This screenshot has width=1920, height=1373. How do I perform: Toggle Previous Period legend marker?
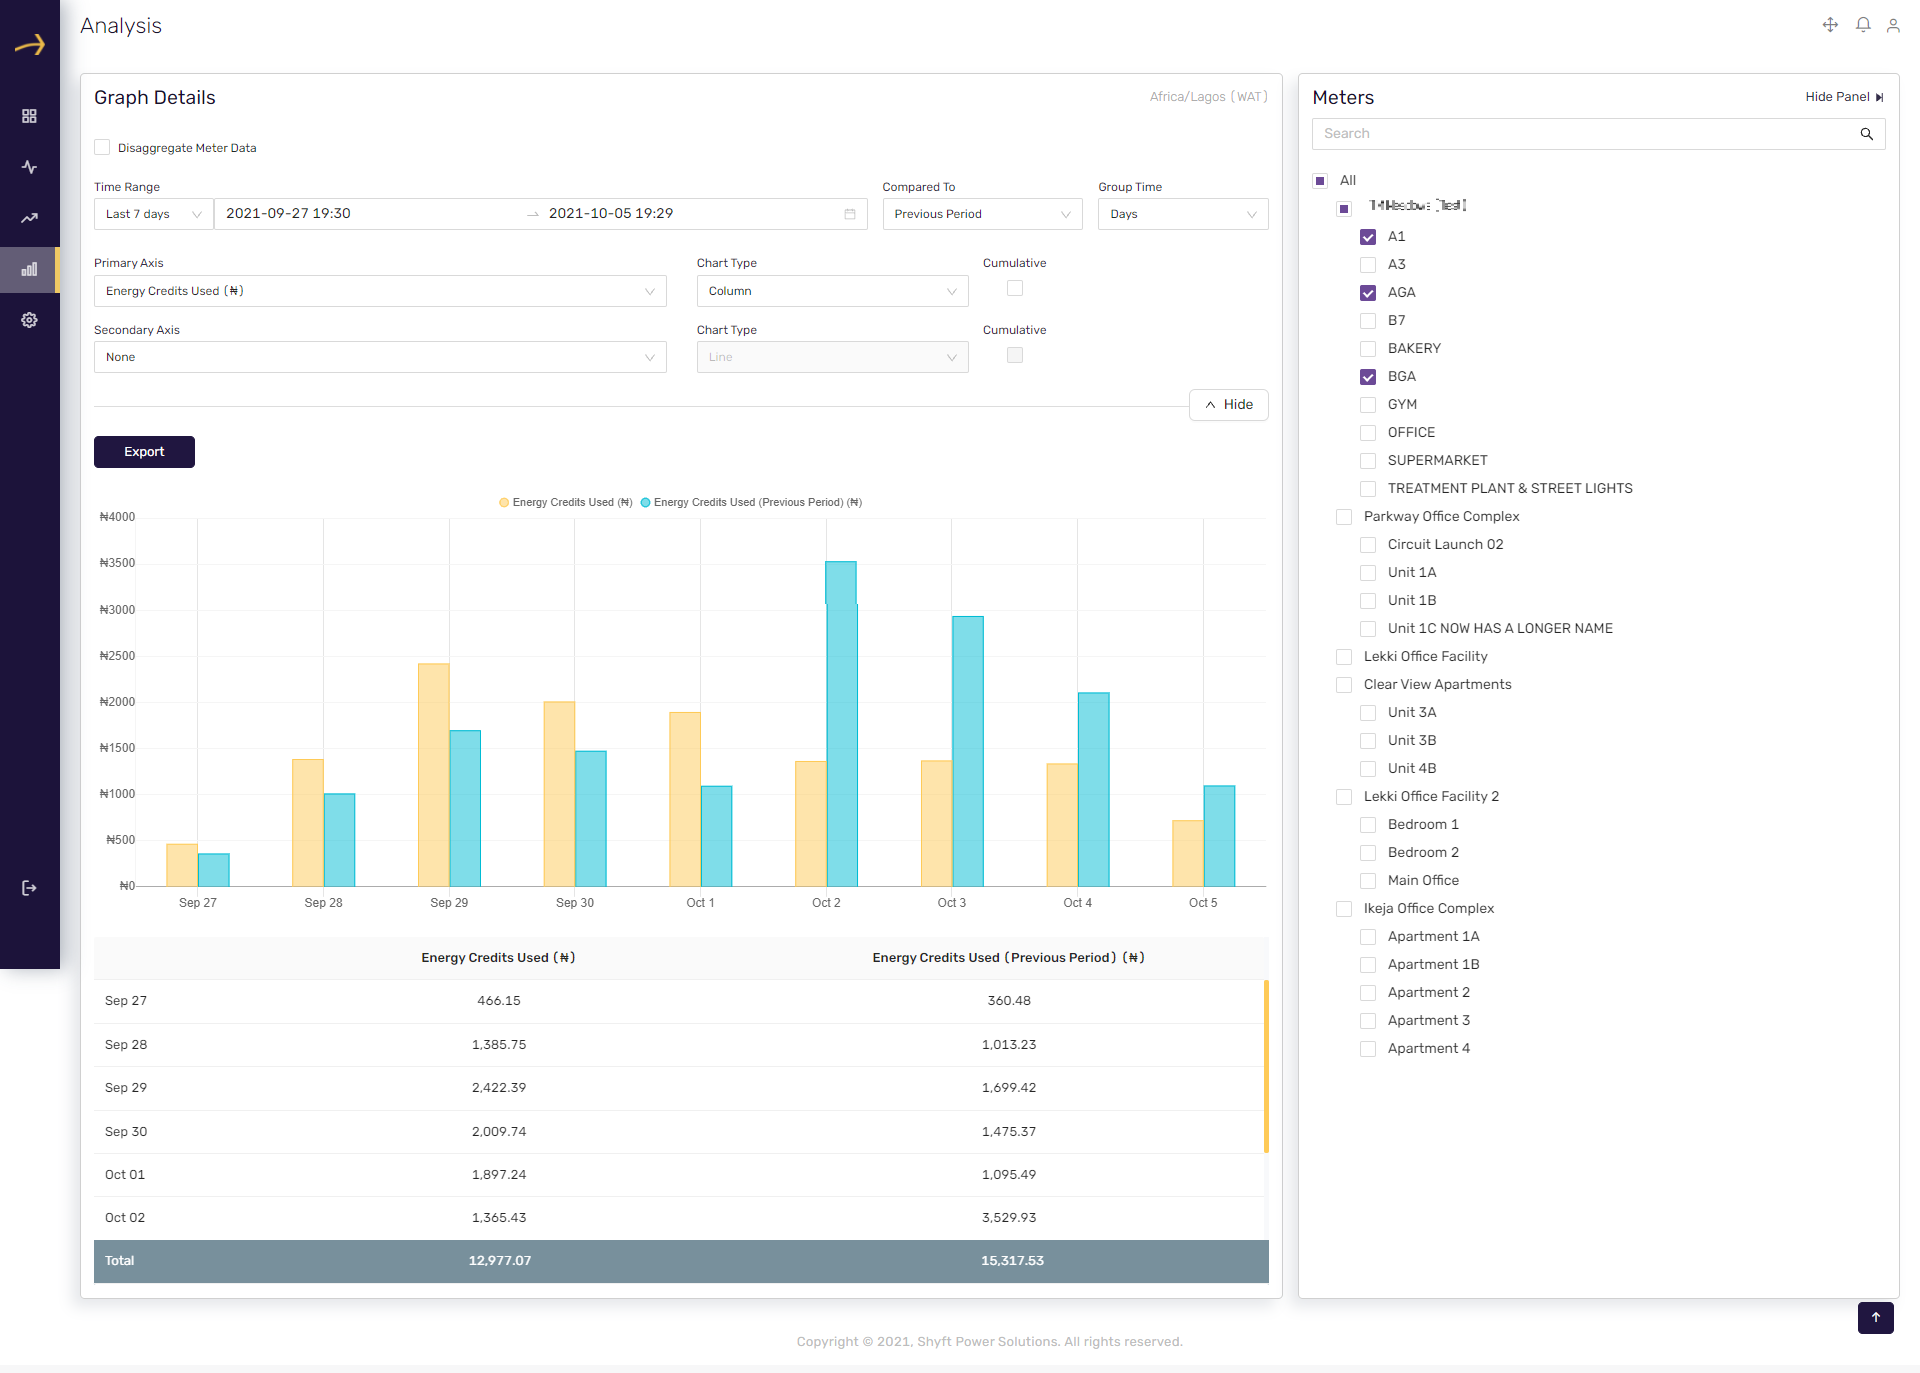645,503
